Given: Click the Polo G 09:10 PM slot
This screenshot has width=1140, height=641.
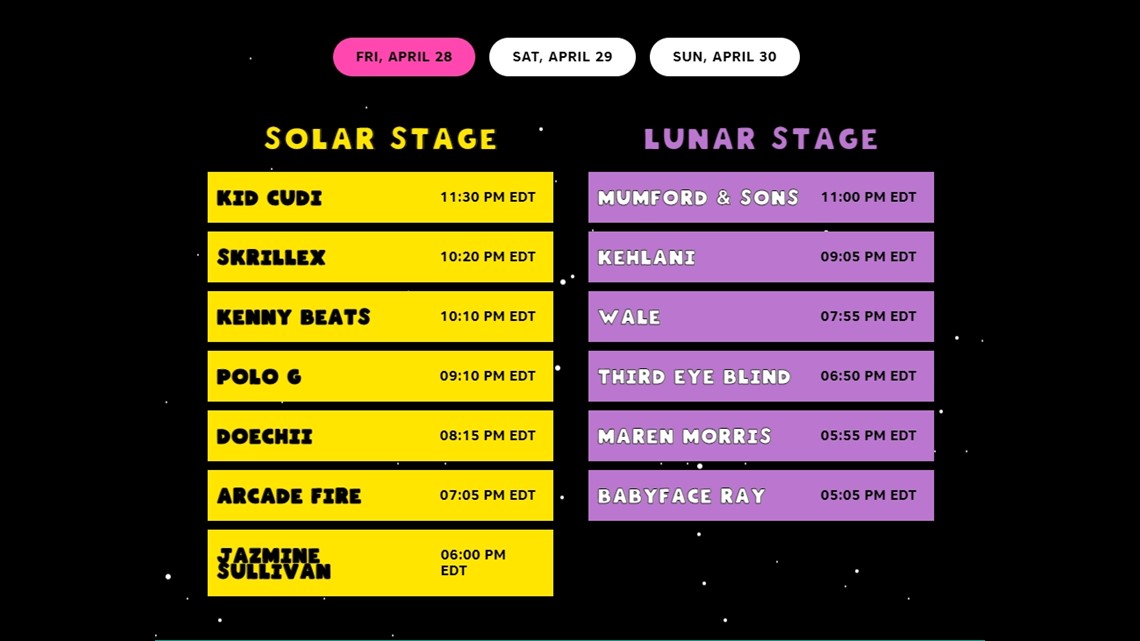Looking at the screenshot, I should pyautogui.click(x=380, y=376).
